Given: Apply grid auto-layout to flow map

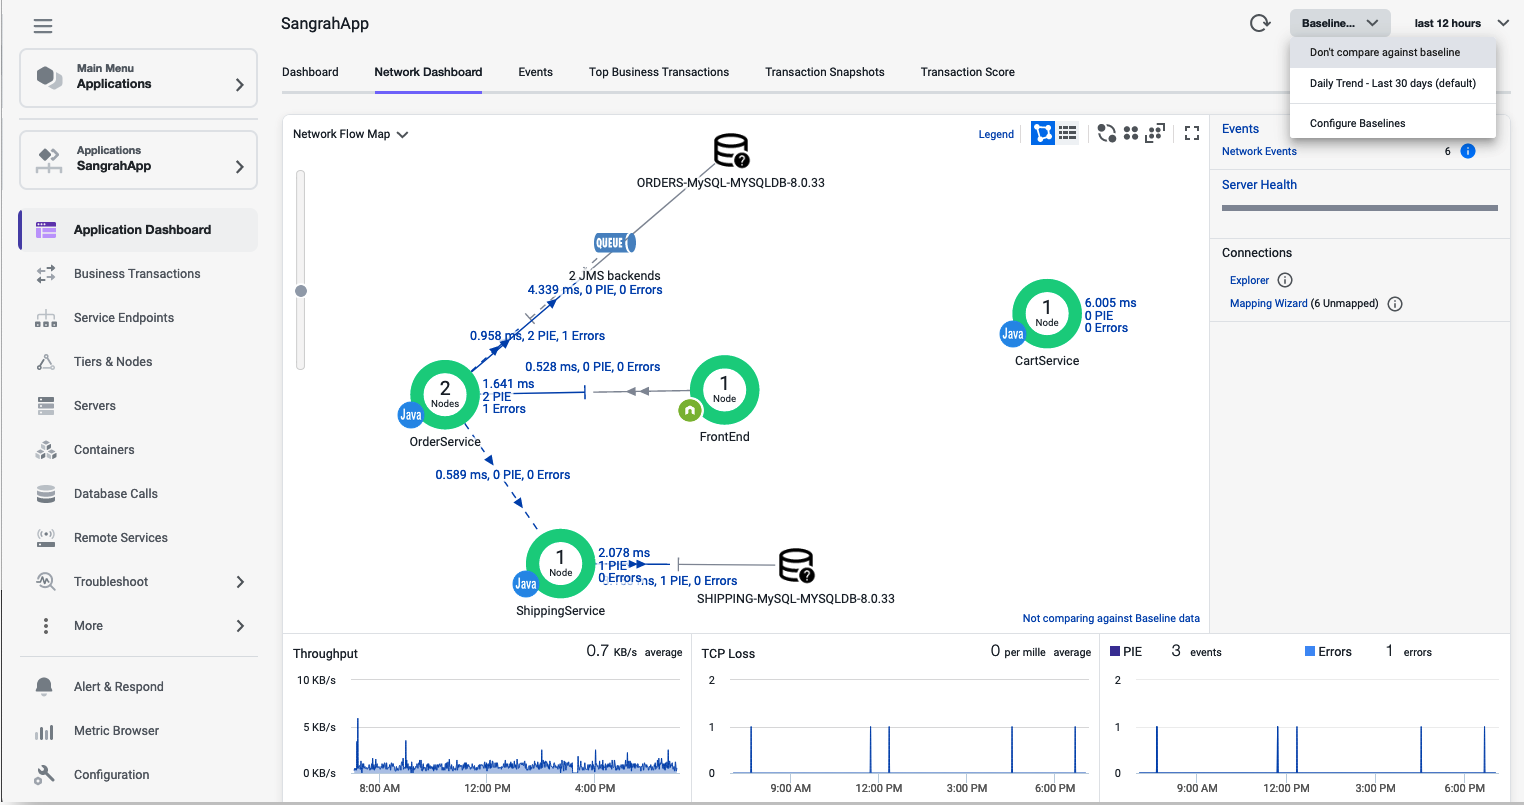Looking at the screenshot, I should pyautogui.click(x=1131, y=133).
